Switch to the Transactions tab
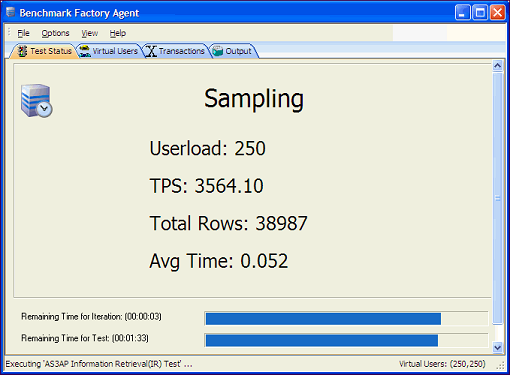The width and height of the screenshot is (510, 375). coord(176,51)
